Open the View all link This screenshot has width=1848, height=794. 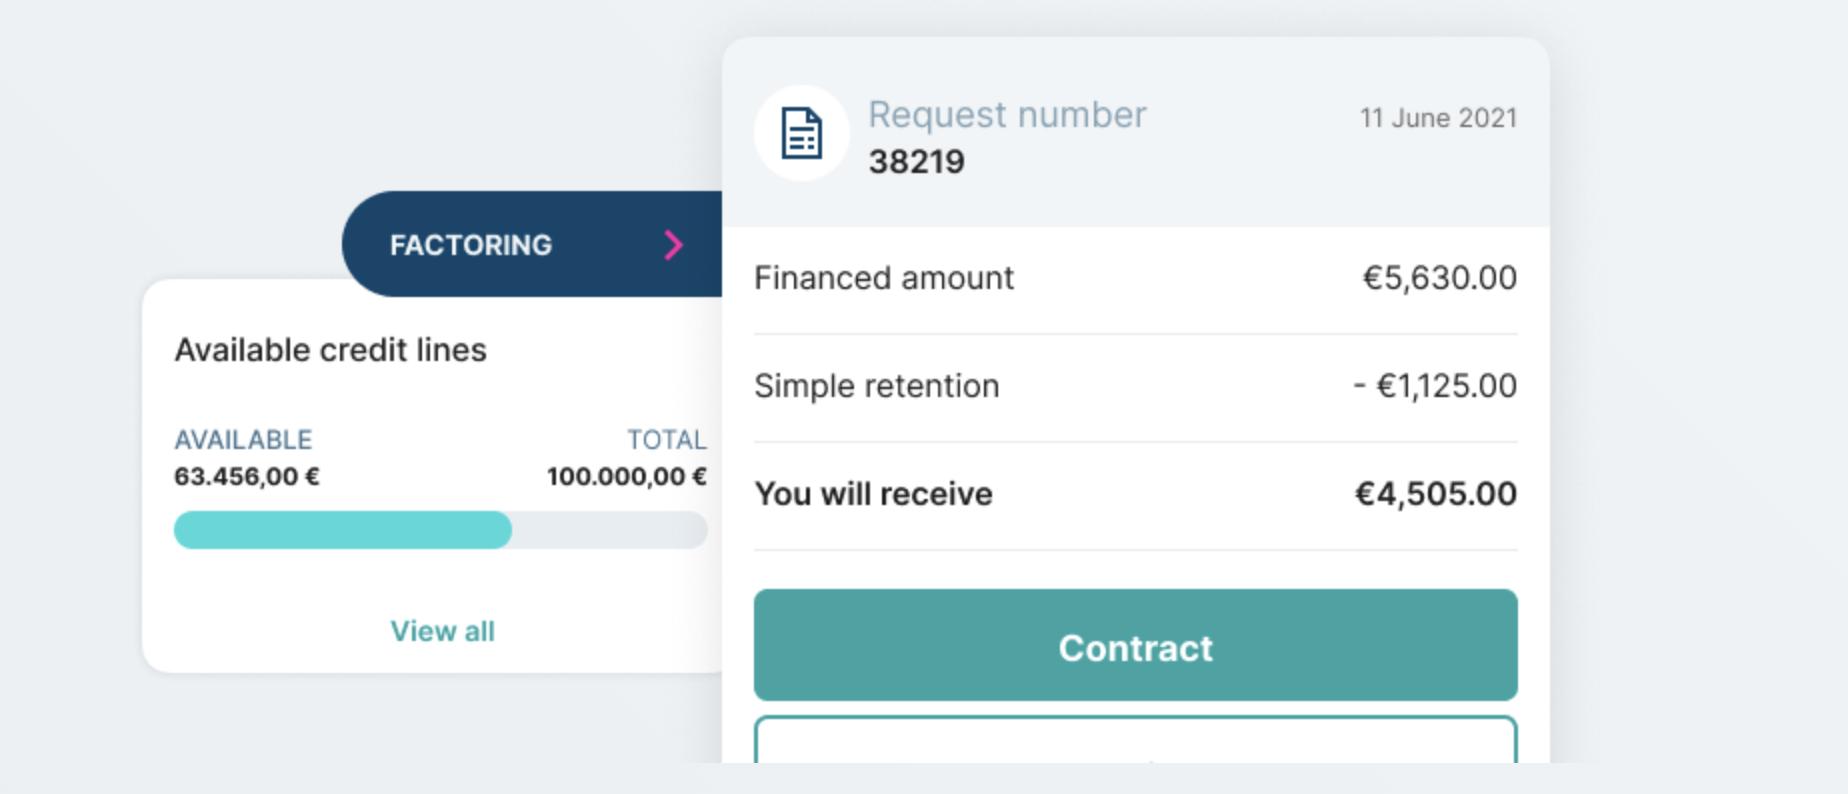[442, 631]
